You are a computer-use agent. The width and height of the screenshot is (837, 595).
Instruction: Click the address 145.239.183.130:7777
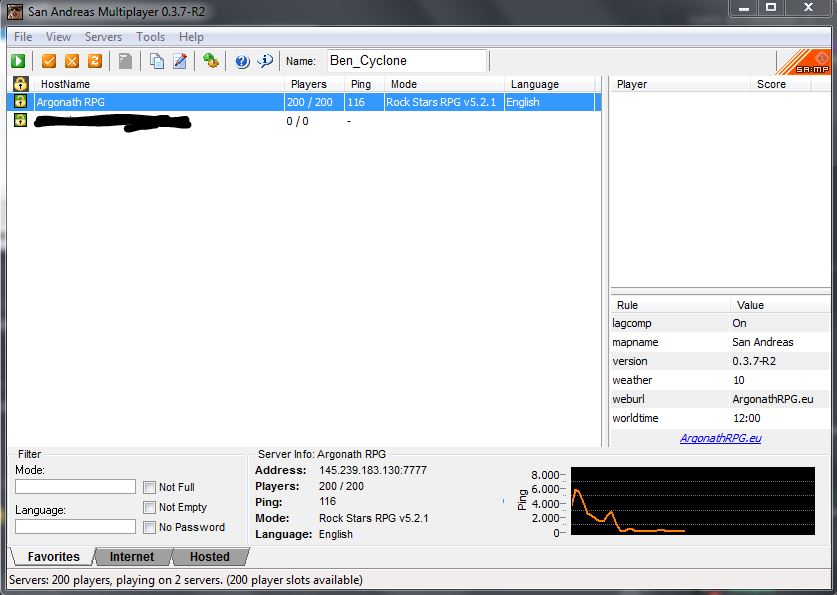click(373, 470)
